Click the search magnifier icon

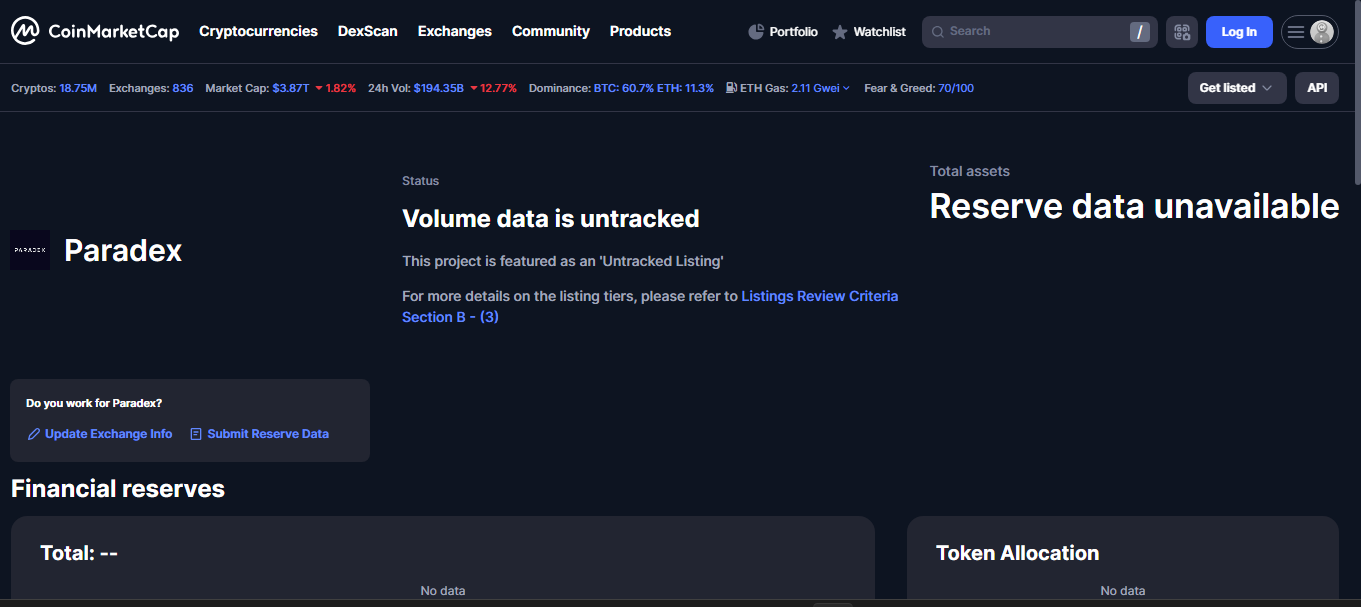point(938,32)
